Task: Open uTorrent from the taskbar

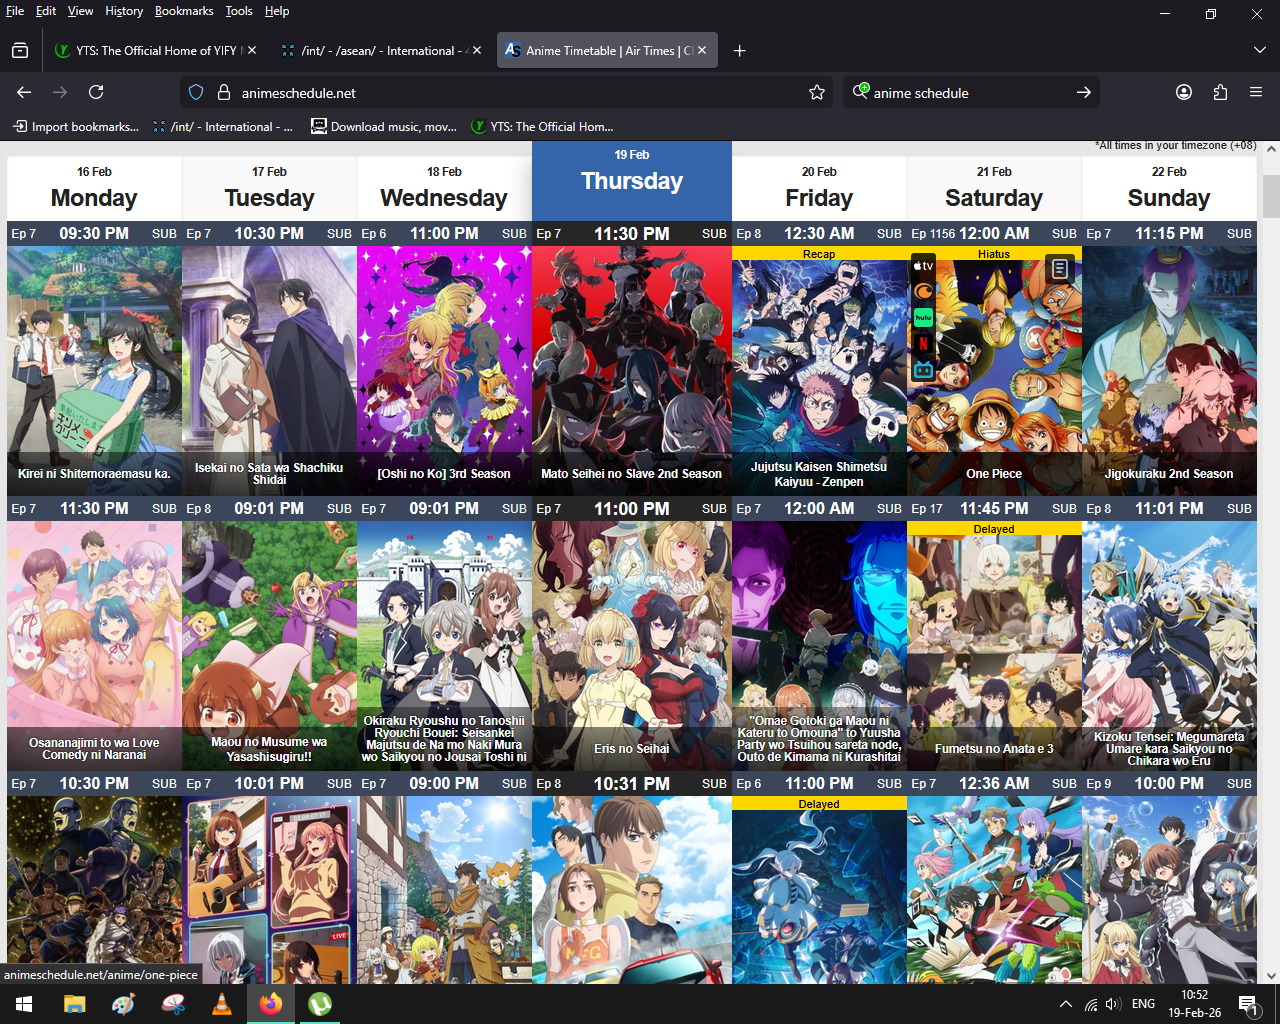Action: [x=320, y=1004]
